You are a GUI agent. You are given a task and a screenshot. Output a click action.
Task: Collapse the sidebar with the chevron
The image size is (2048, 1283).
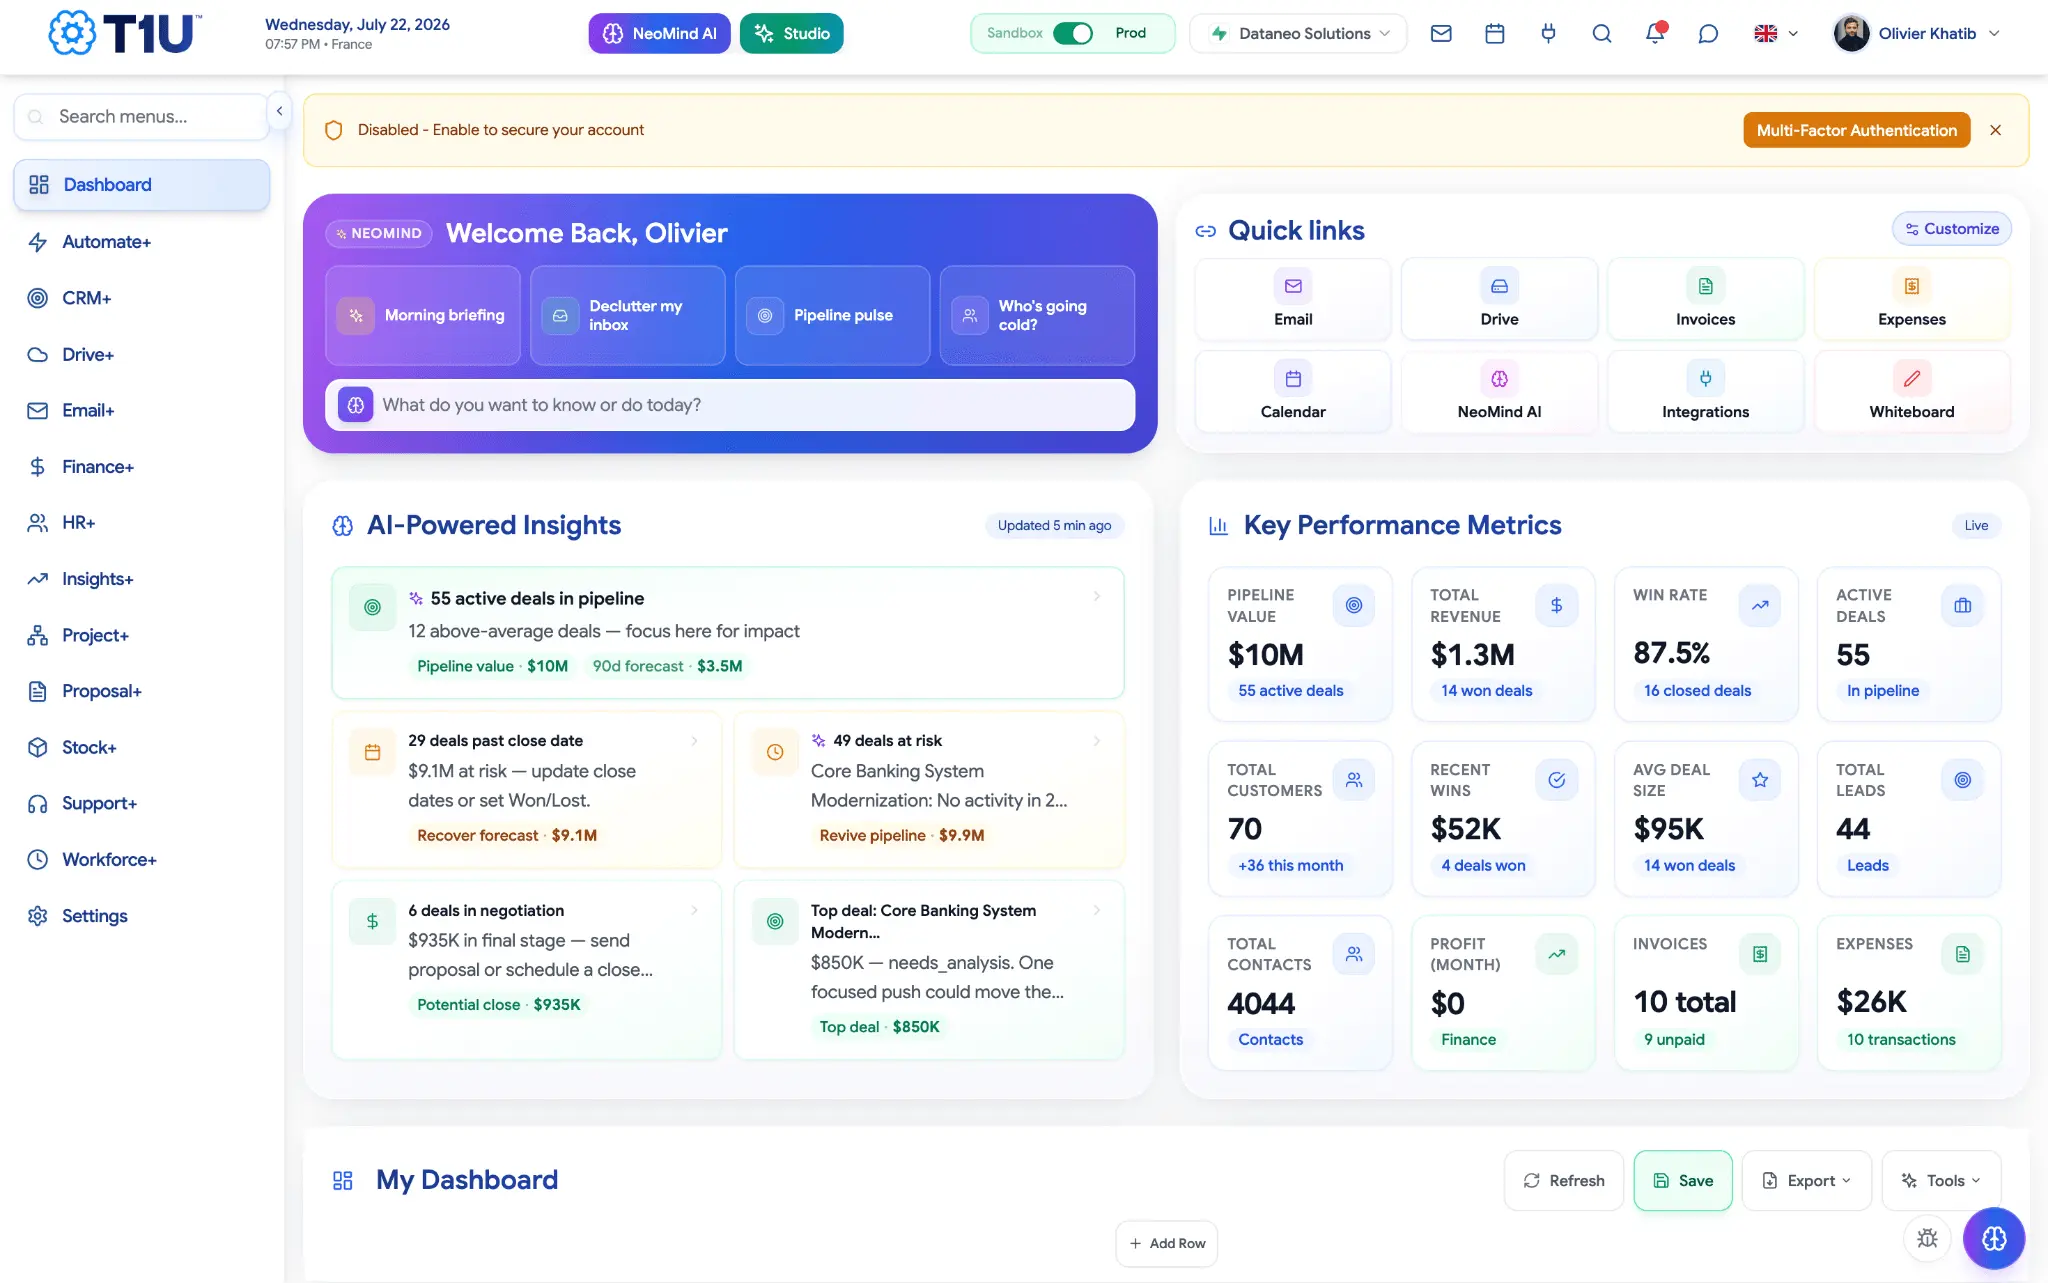[280, 111]
